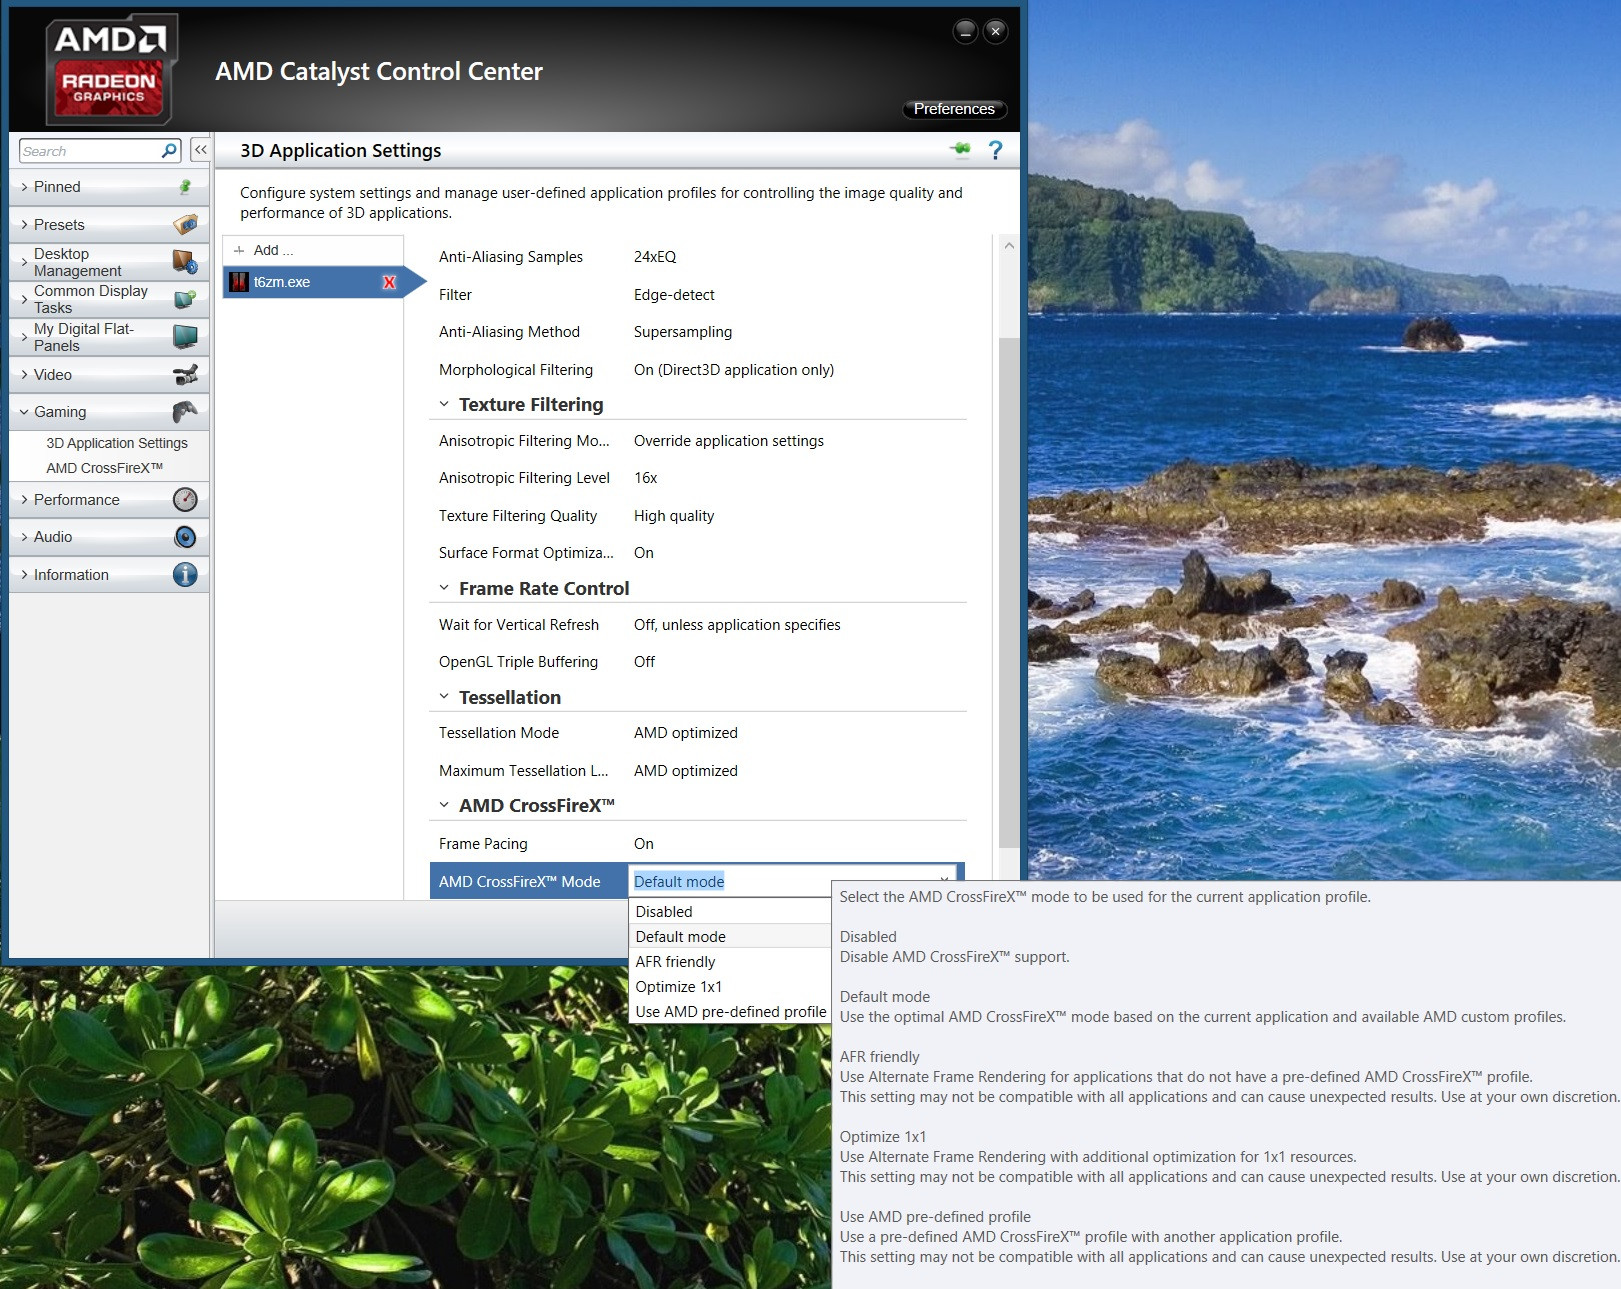Viewport: 1621px width, 1289px height.
Task: Expand My Digital Flat-Panels section
Action: tap(24, 337)
